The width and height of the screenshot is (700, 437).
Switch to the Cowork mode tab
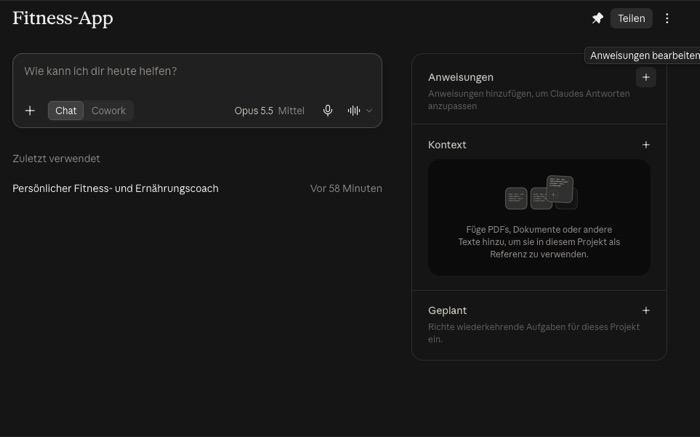coord(108,111)
